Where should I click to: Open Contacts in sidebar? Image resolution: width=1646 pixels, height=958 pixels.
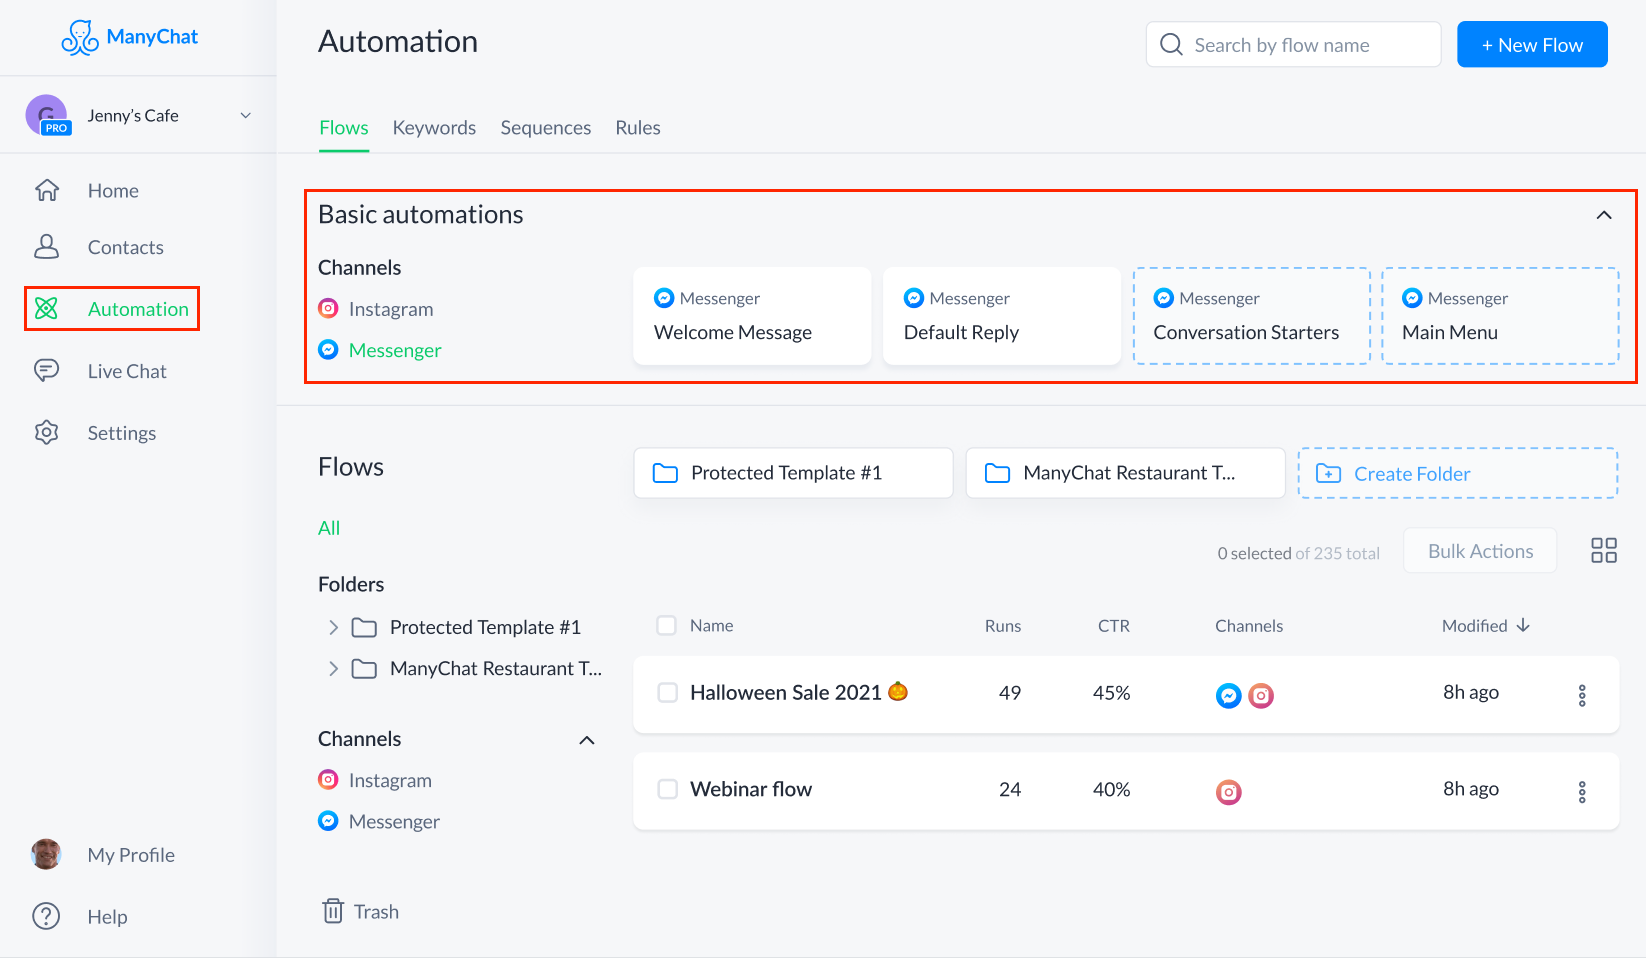coord(126,247)
